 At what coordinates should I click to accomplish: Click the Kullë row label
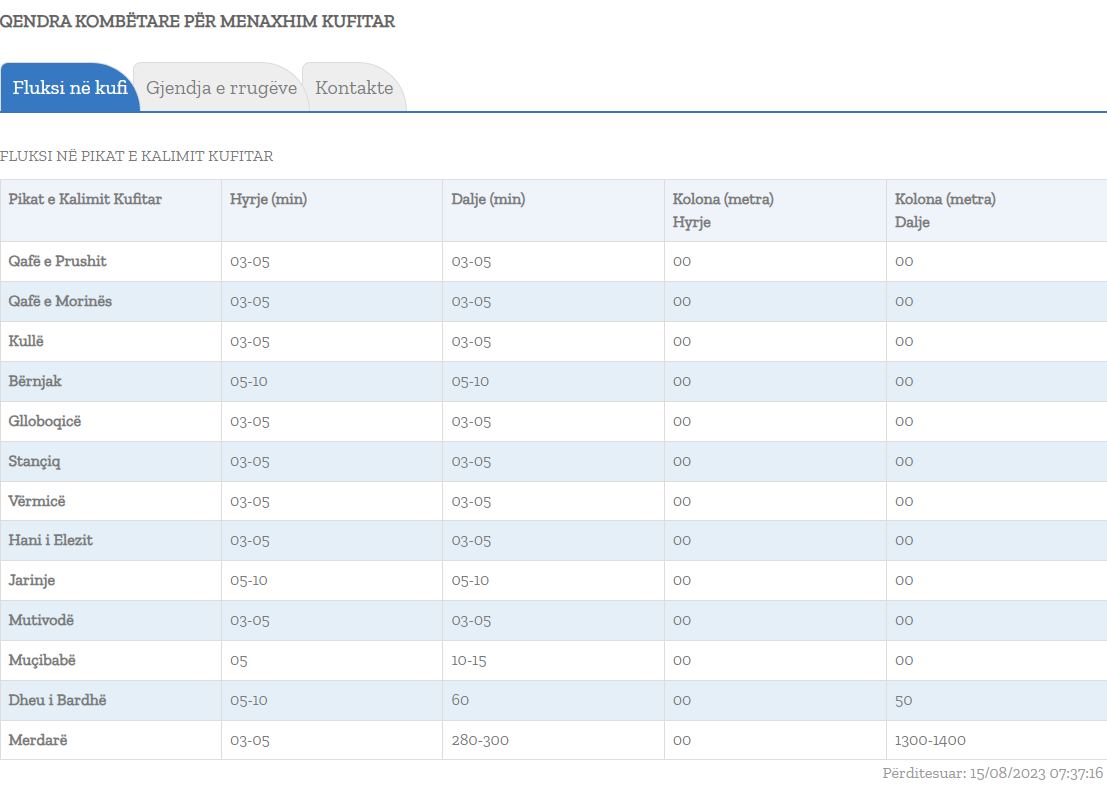[x=27, y=341]
